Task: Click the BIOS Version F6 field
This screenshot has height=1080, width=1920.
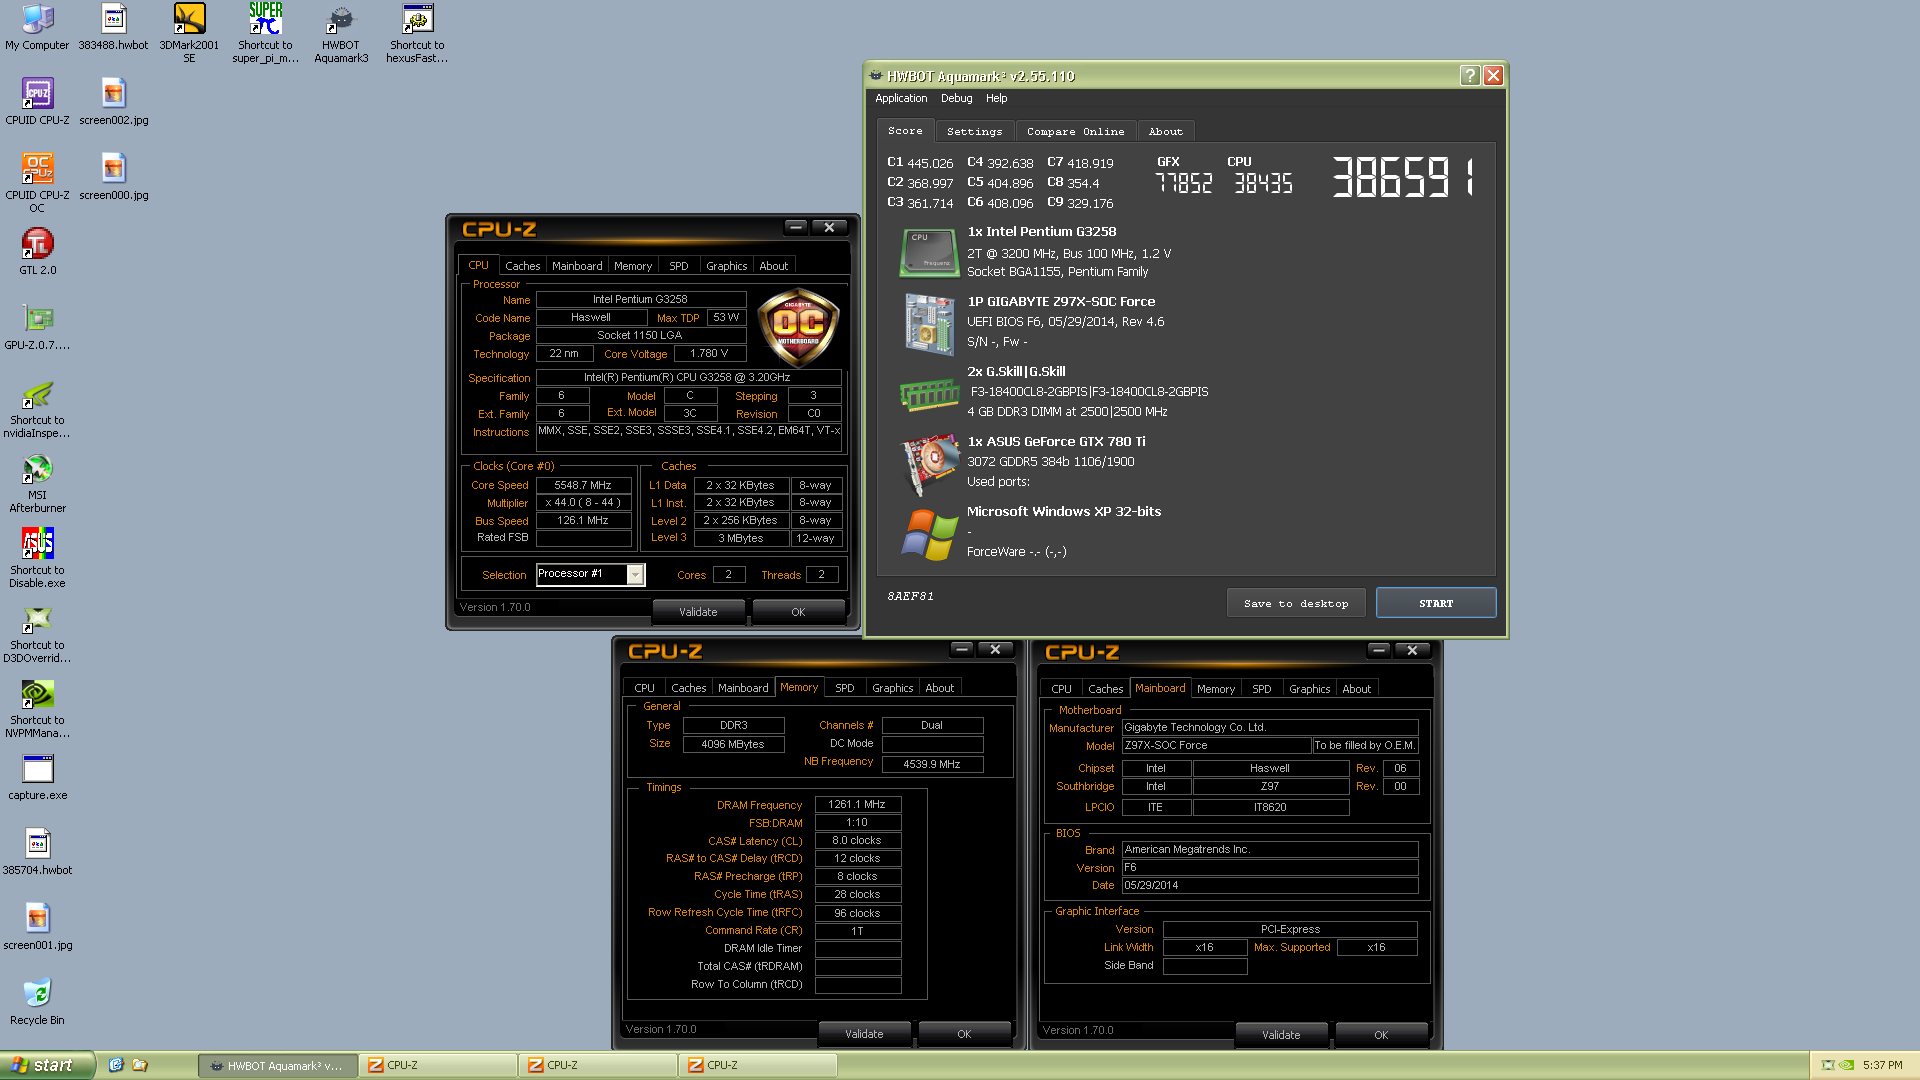Action: (1269, 867)
